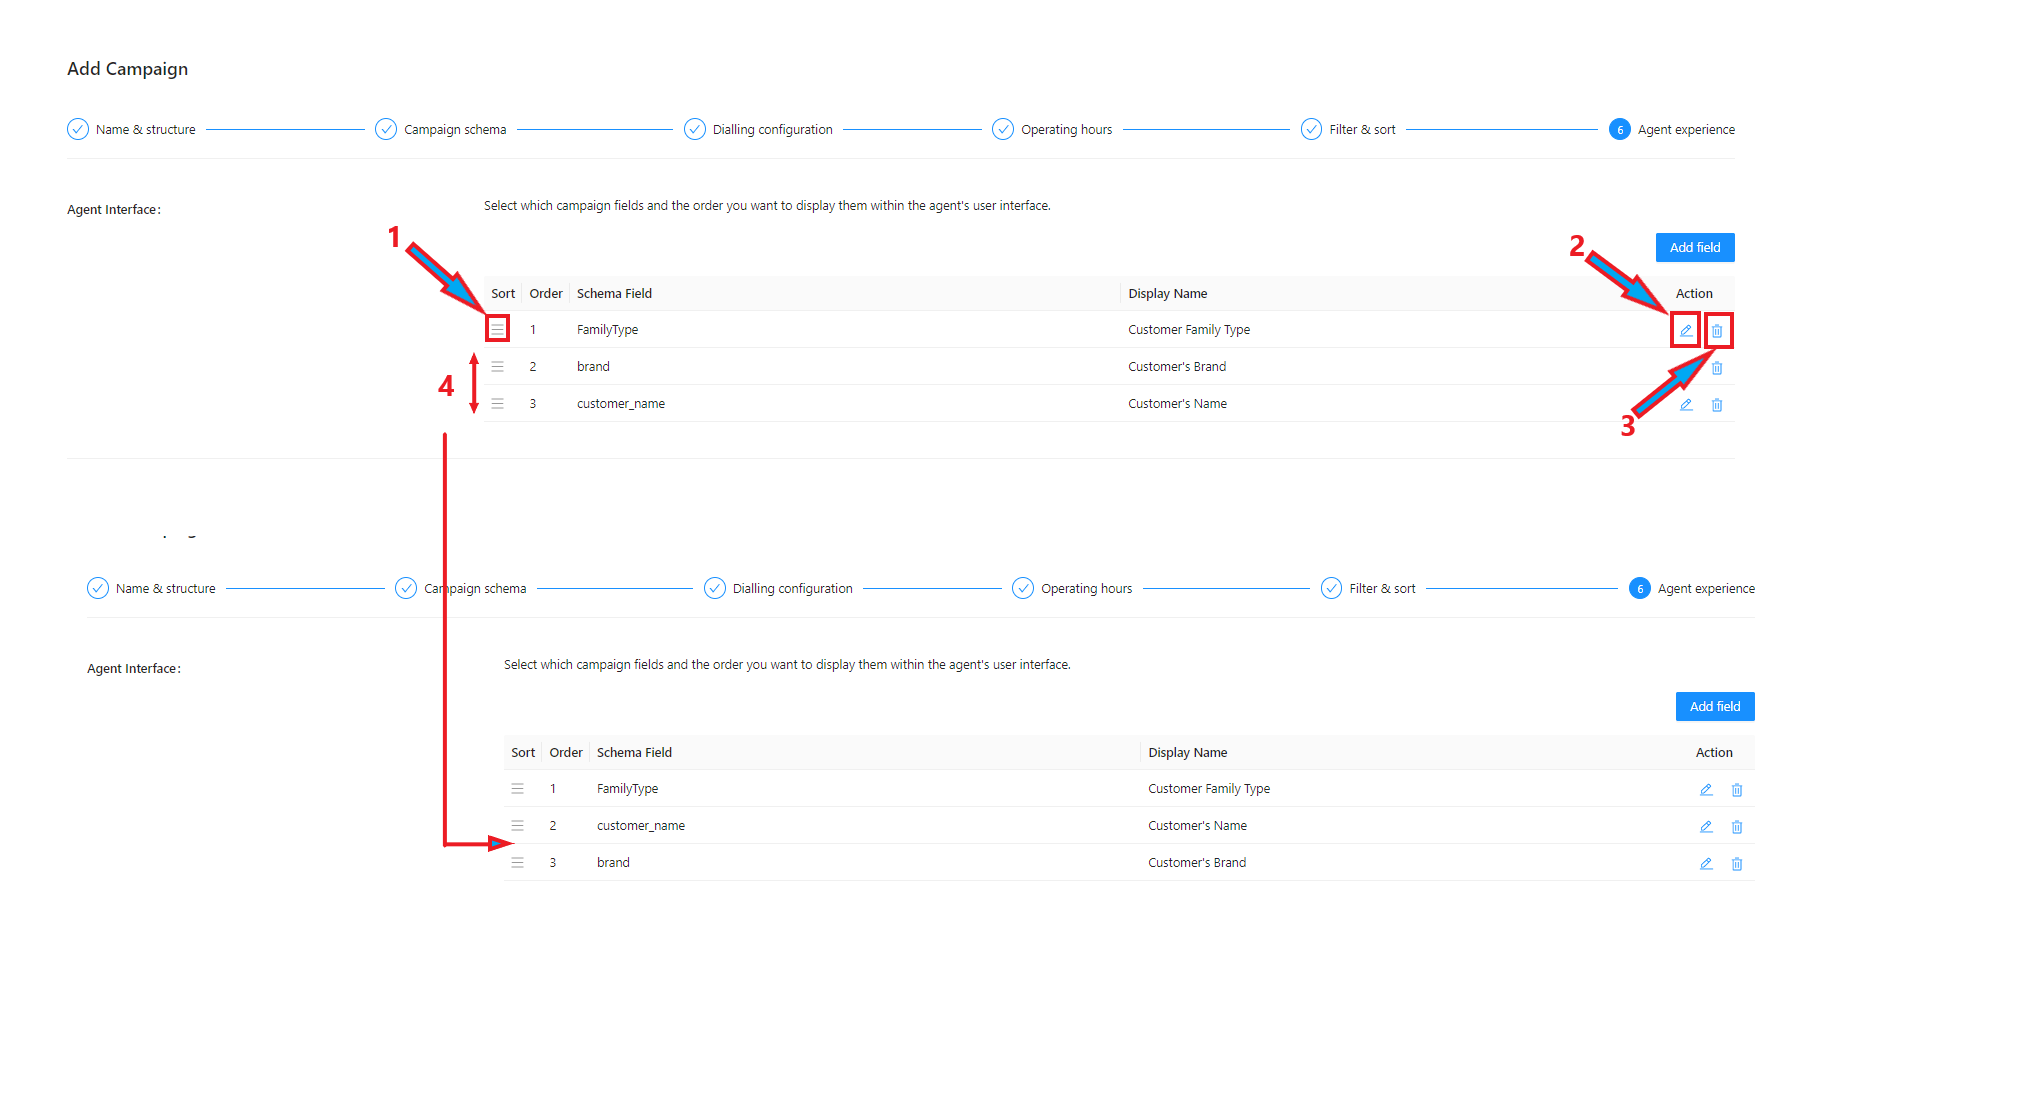The image size is (2041, 1110).
Task: Edit the customer_name row with order 2
Action: 1706,827
